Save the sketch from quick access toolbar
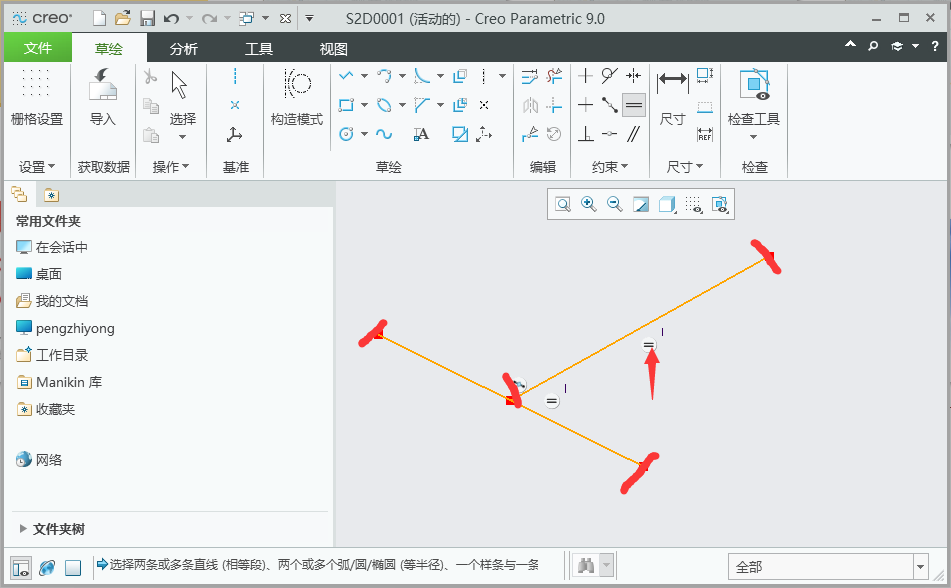 [x=147, y=19]
